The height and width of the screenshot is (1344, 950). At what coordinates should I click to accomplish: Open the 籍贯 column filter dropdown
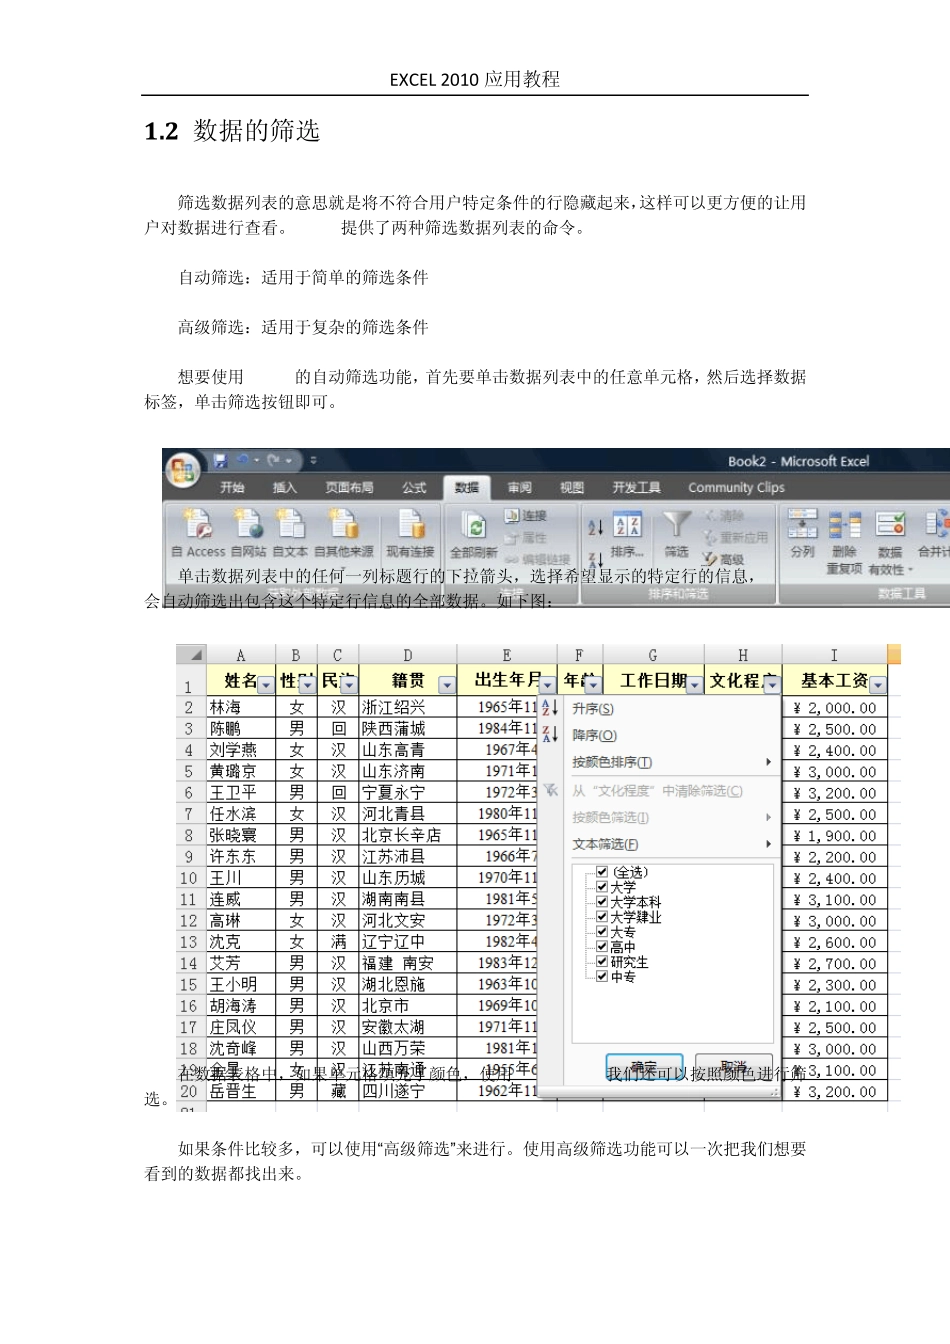pyautogui.click(x=446, y=685)
